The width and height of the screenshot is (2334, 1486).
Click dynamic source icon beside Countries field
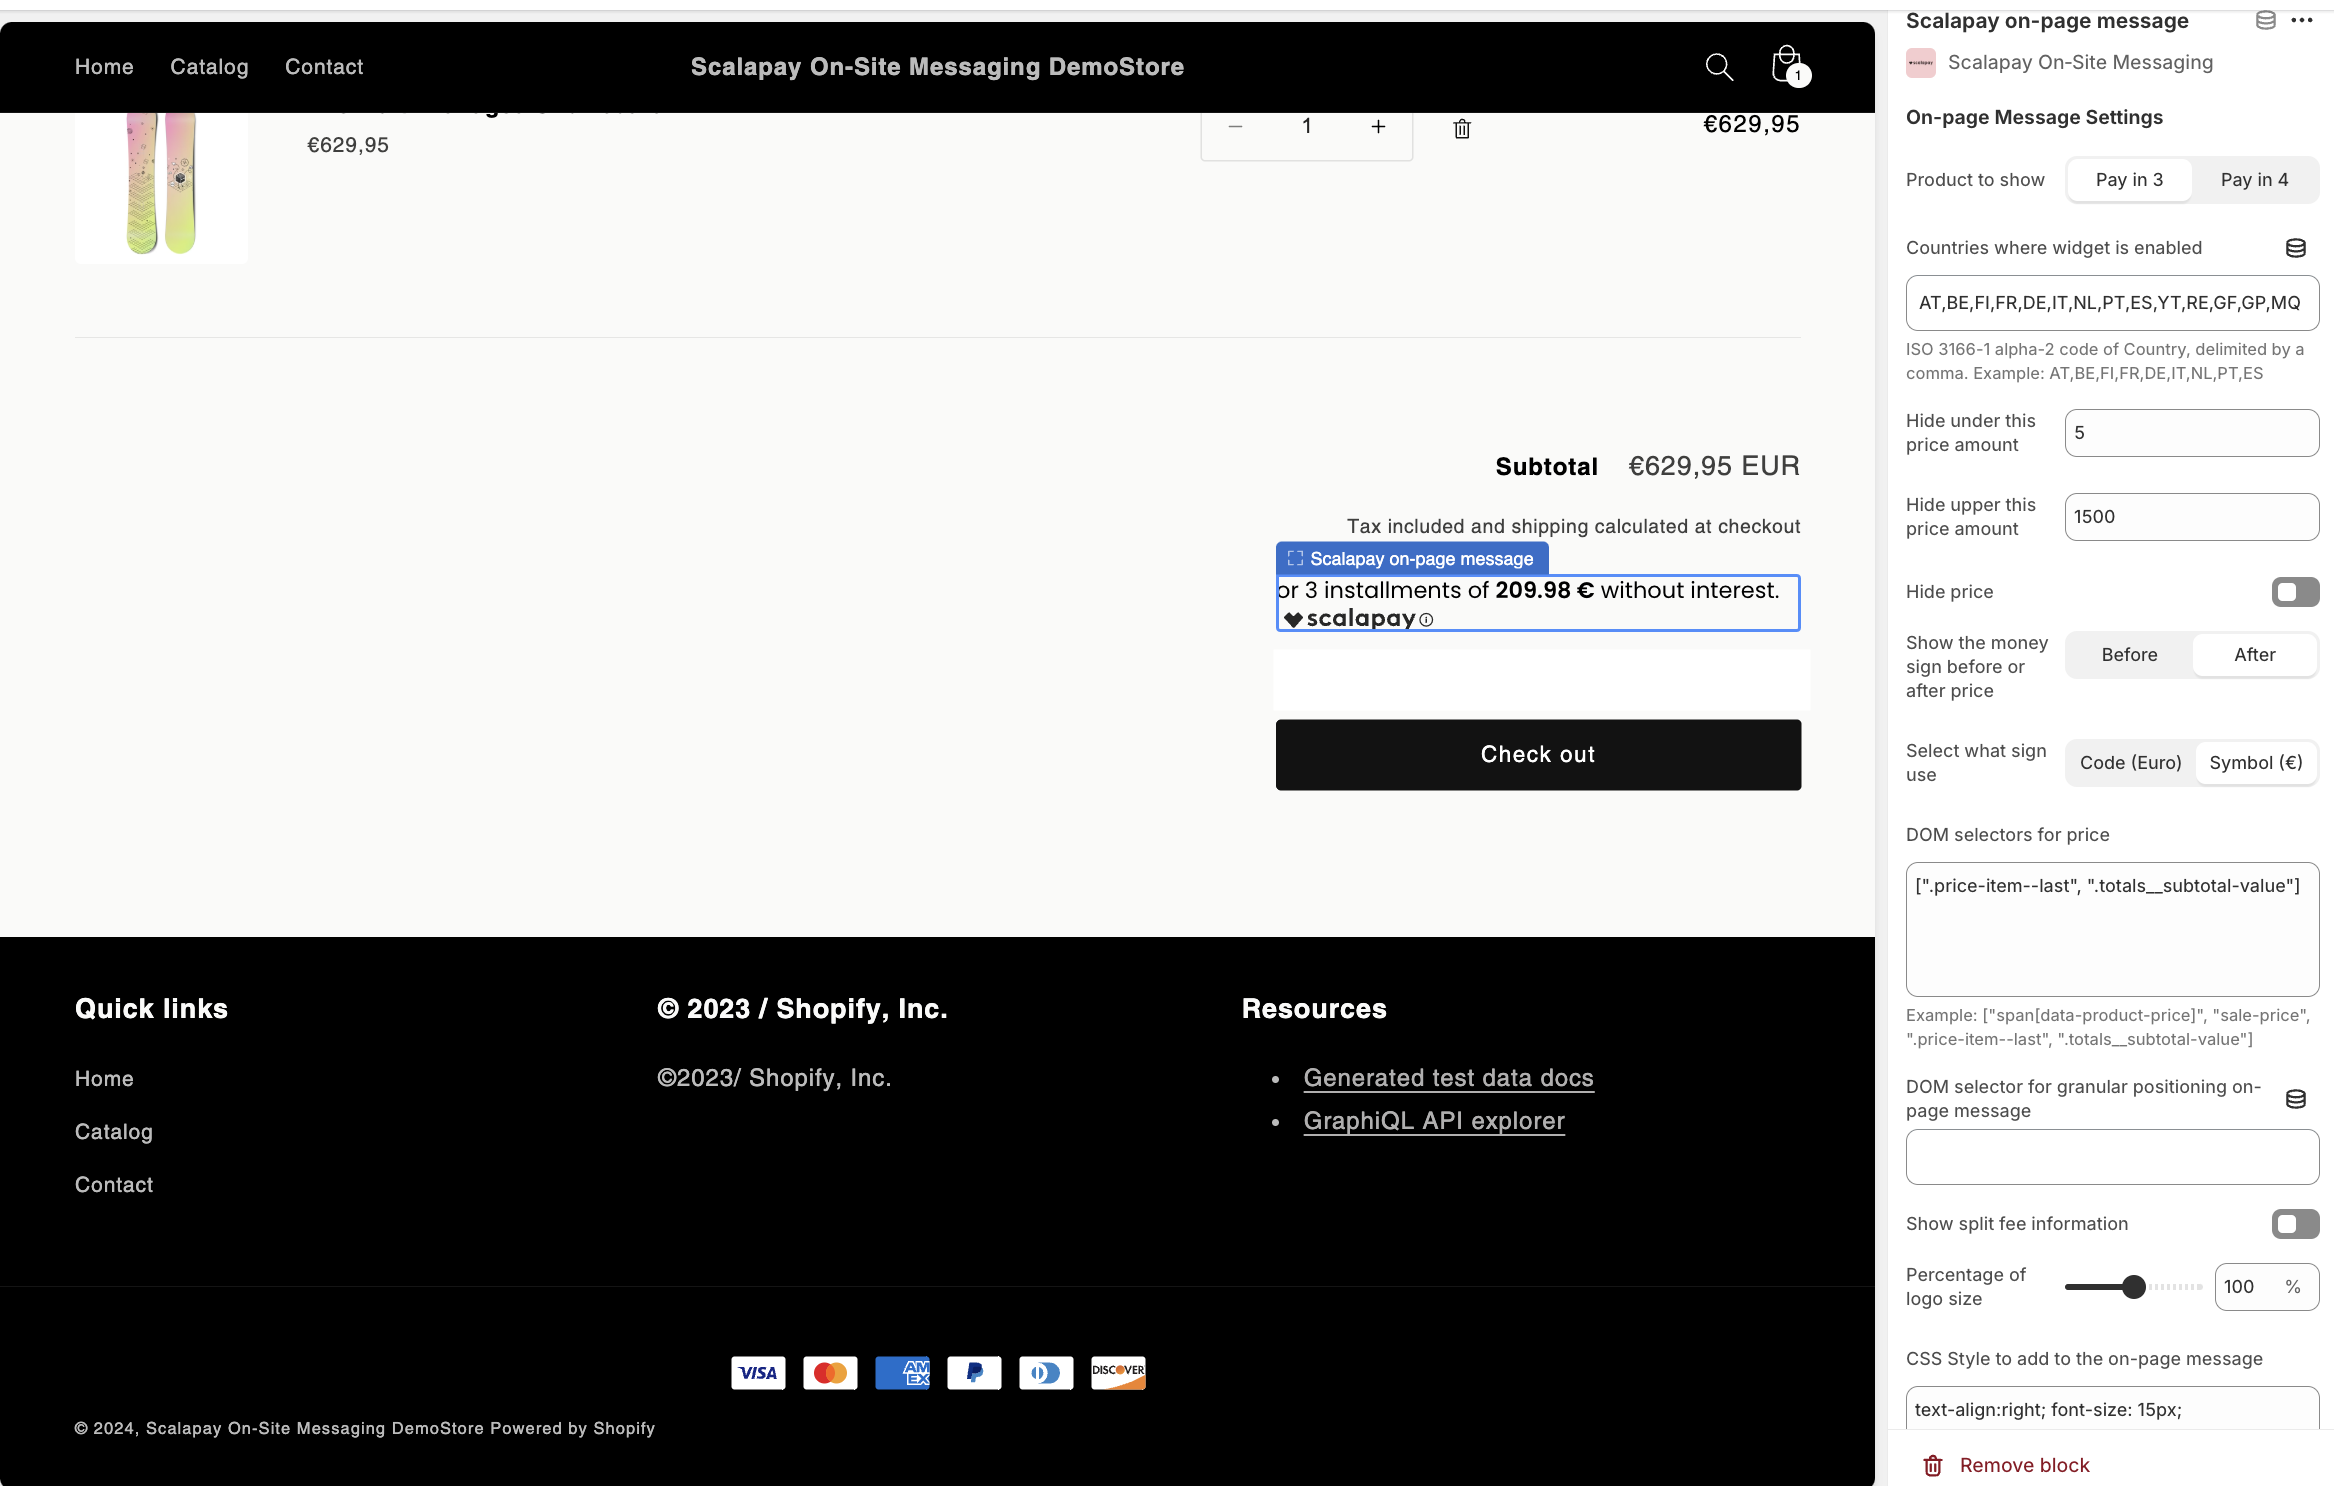coord(2295,248)
